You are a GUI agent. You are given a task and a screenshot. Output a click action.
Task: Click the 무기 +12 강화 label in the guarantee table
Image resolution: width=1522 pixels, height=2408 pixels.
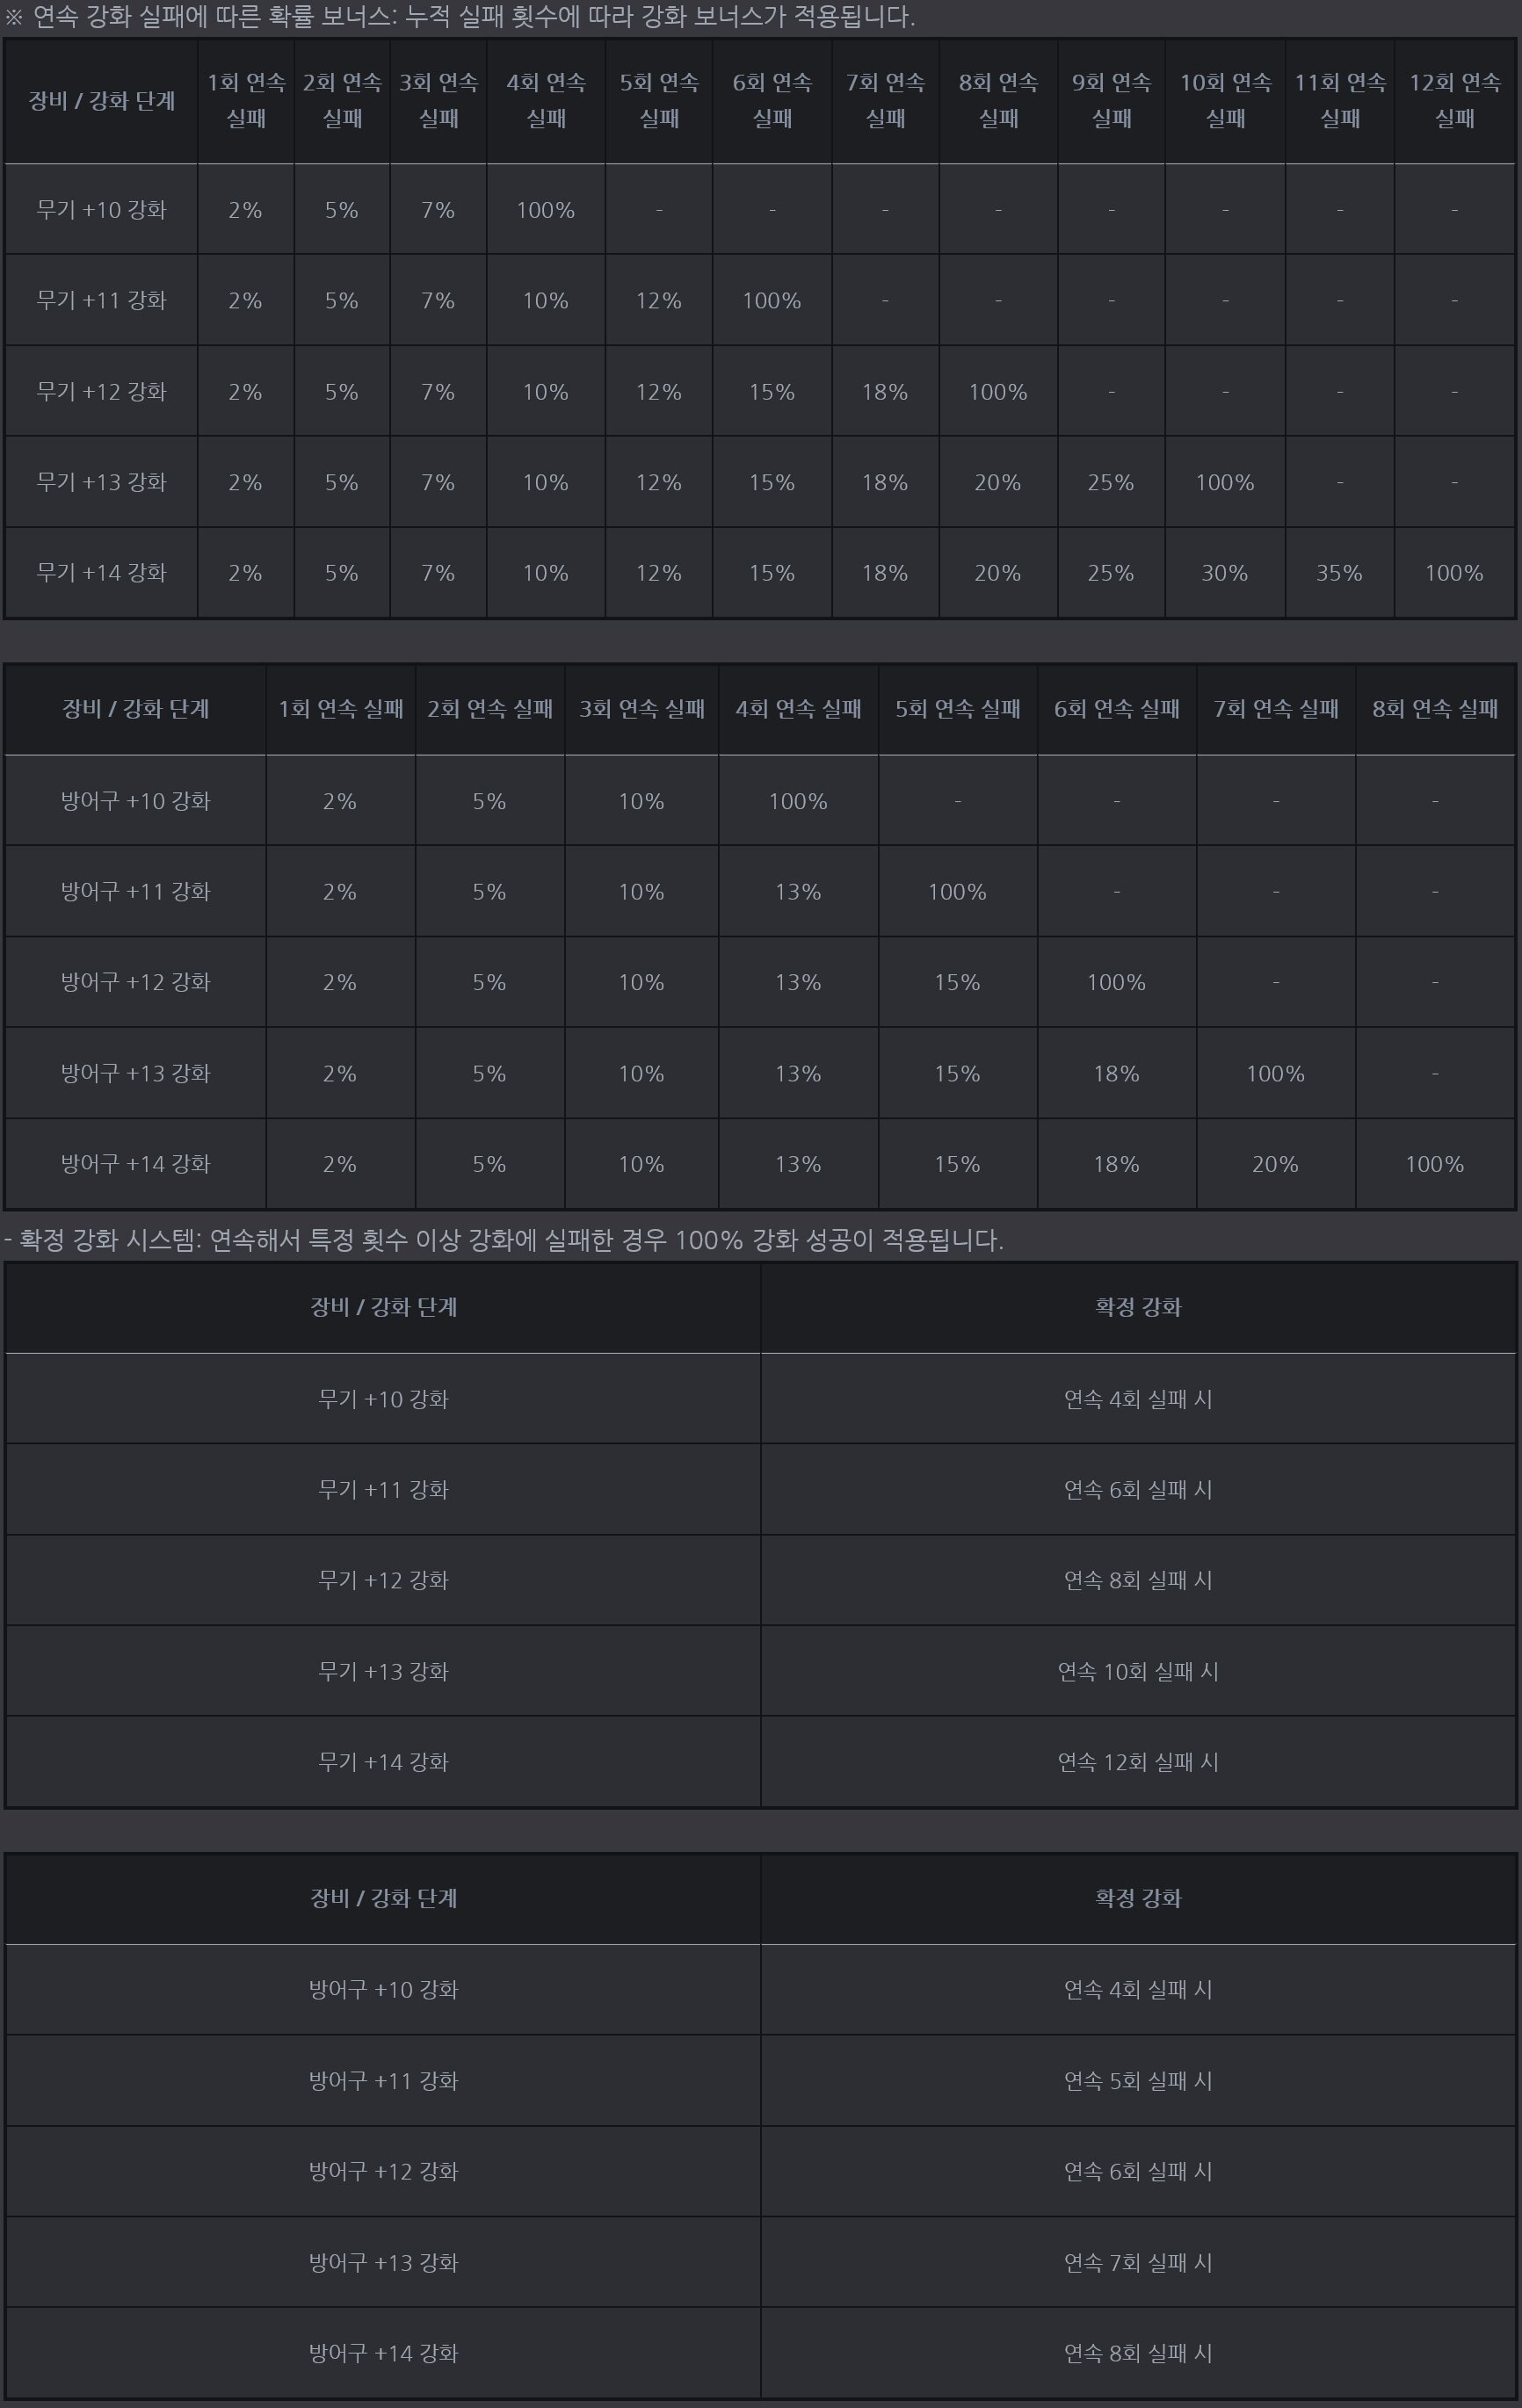pos(383,1580)
